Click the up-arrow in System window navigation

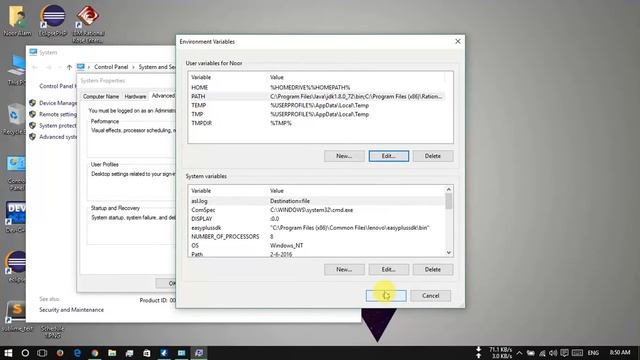(x=69, y=67)
